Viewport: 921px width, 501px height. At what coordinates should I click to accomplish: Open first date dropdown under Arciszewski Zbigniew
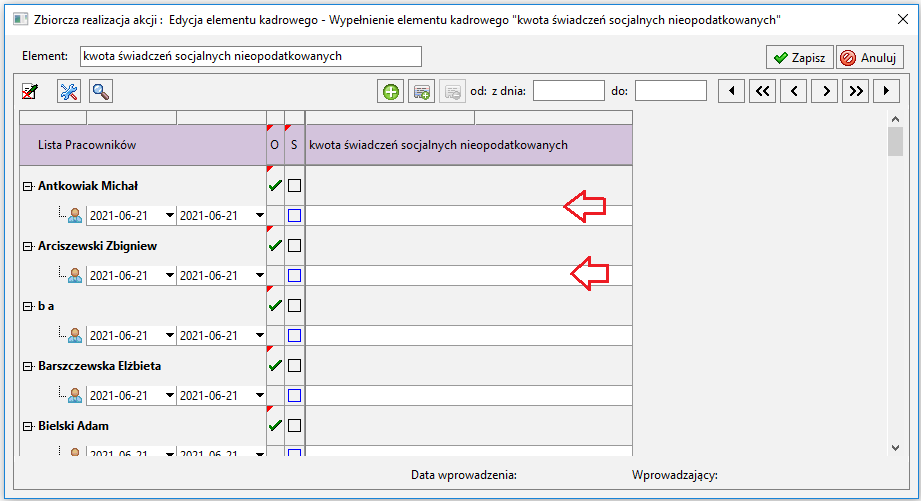click(x=169, y=275)
